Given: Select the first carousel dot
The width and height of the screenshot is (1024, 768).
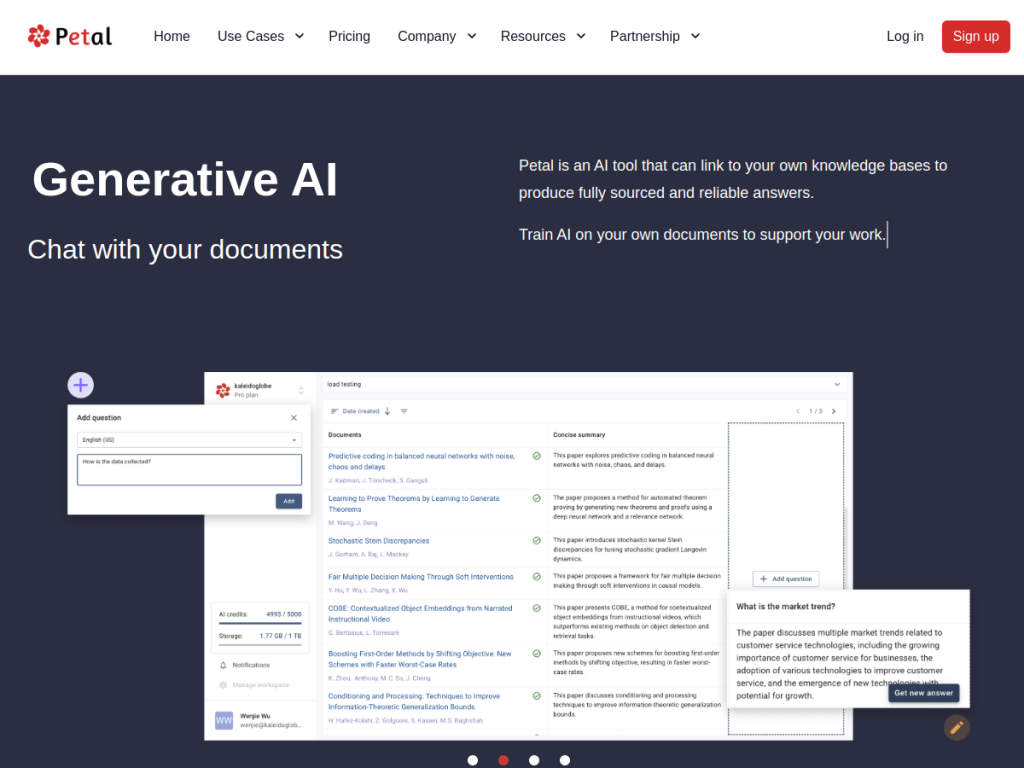Looking at the screenshot, I should tap(473, 760).
